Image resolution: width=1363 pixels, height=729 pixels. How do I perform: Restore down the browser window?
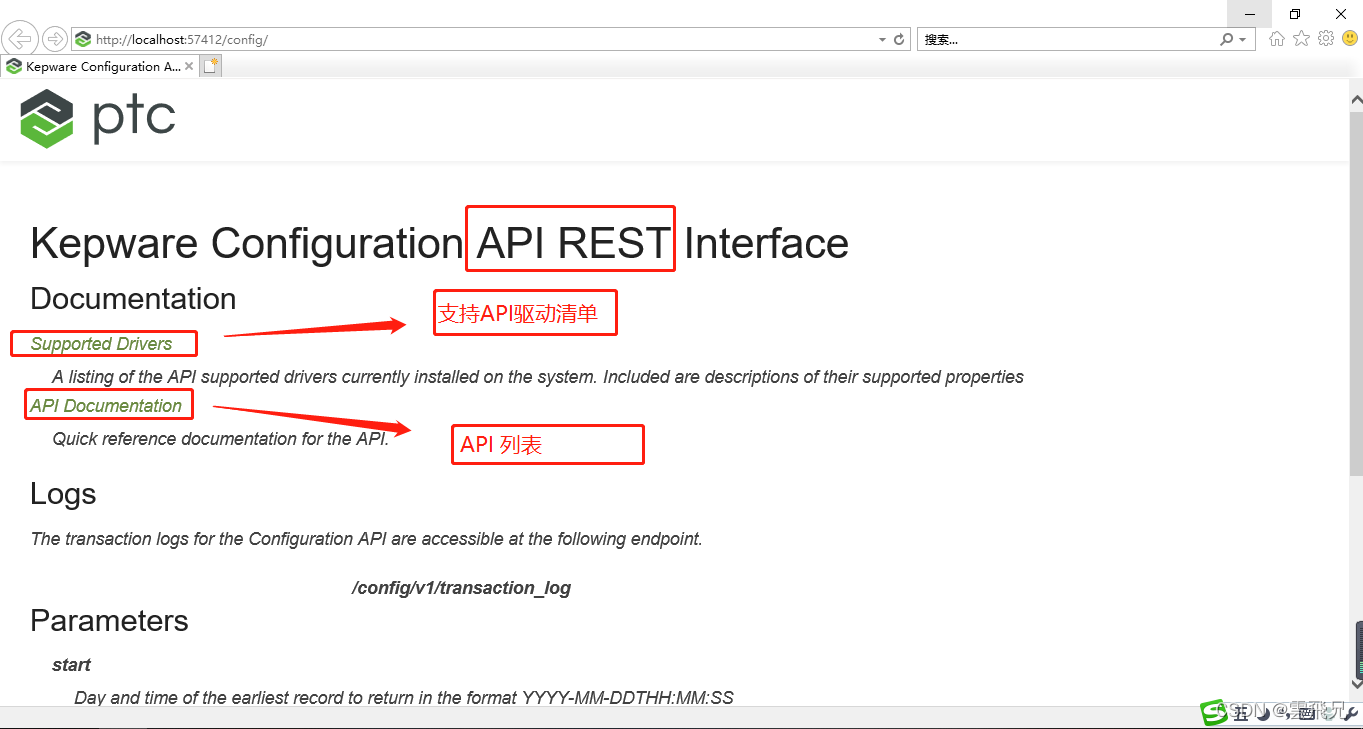1295,13
